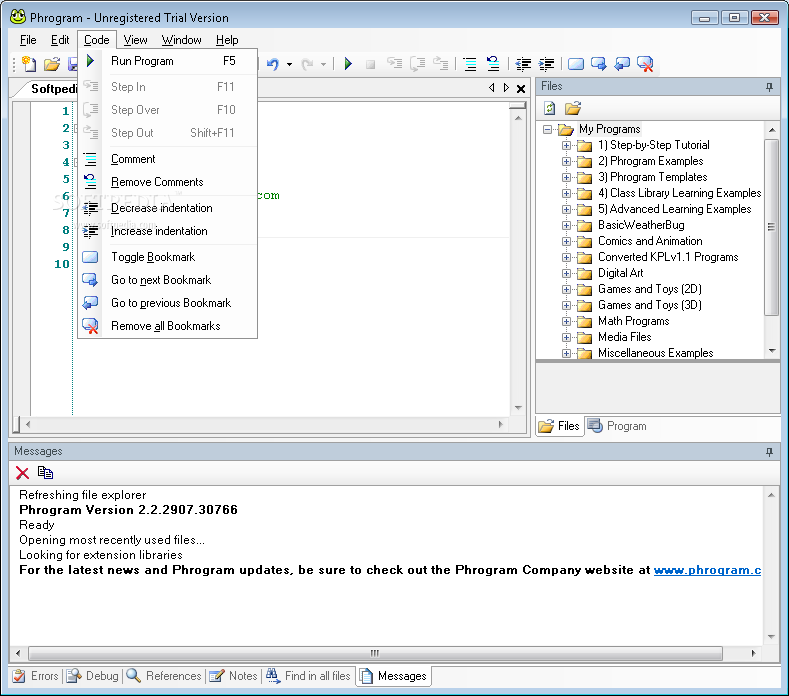Click the green Run Program toolbar icon
Viewport: 789px width, 696px height.
coord(348,64)
